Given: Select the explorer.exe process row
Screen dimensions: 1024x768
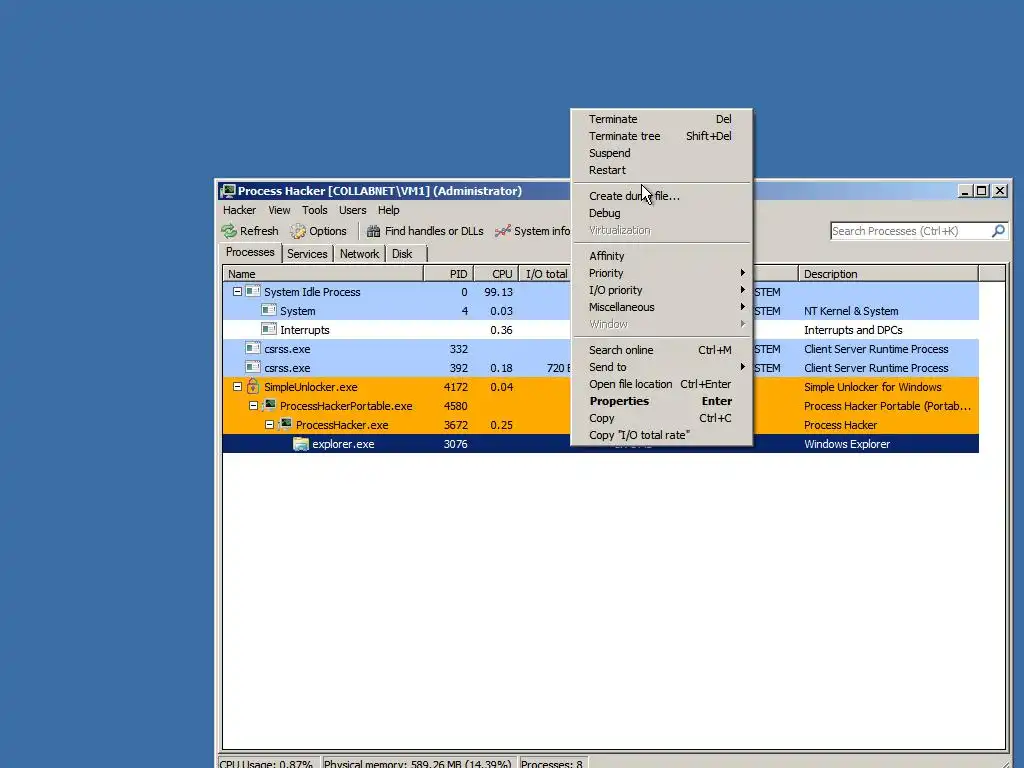Looking at the screenshot, I should (600, 444).
